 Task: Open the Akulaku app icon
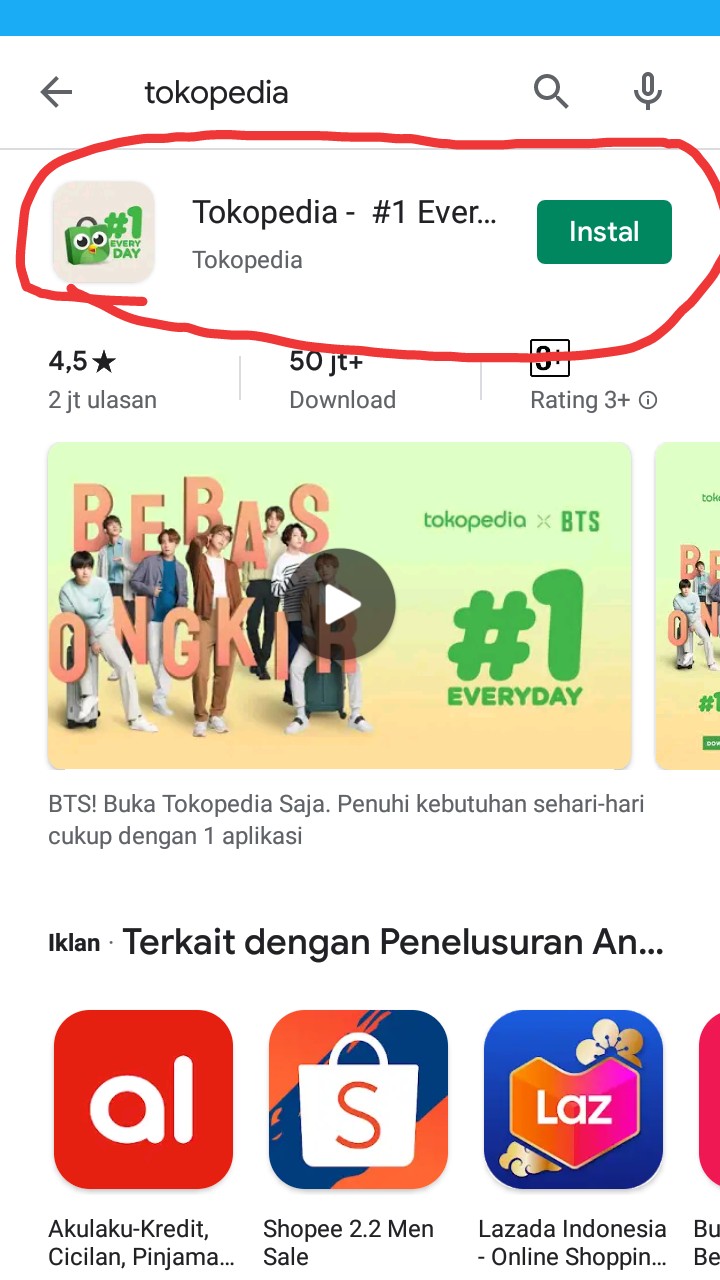pyautogui.click(x=143, y=1099)
